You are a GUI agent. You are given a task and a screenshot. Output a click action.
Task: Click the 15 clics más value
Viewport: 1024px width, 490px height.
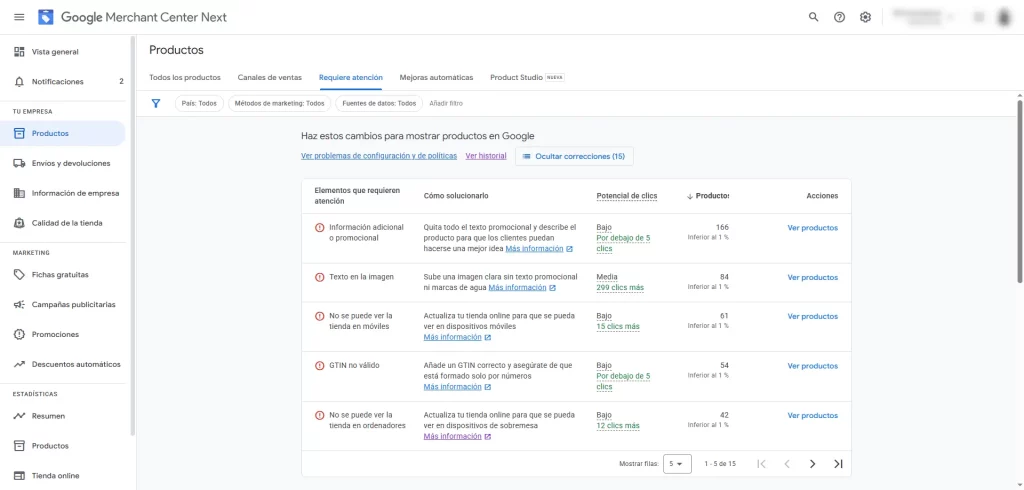(x=618, y=327)
